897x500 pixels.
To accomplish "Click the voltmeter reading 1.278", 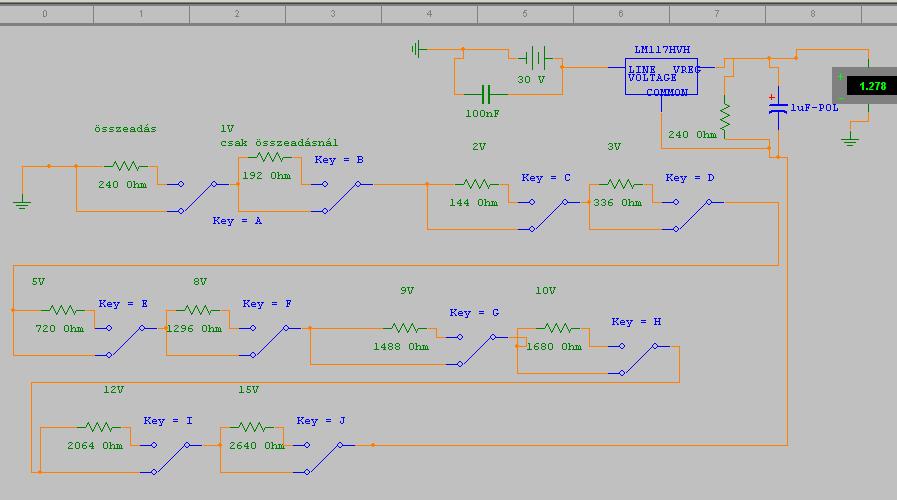I will [865, 86].
